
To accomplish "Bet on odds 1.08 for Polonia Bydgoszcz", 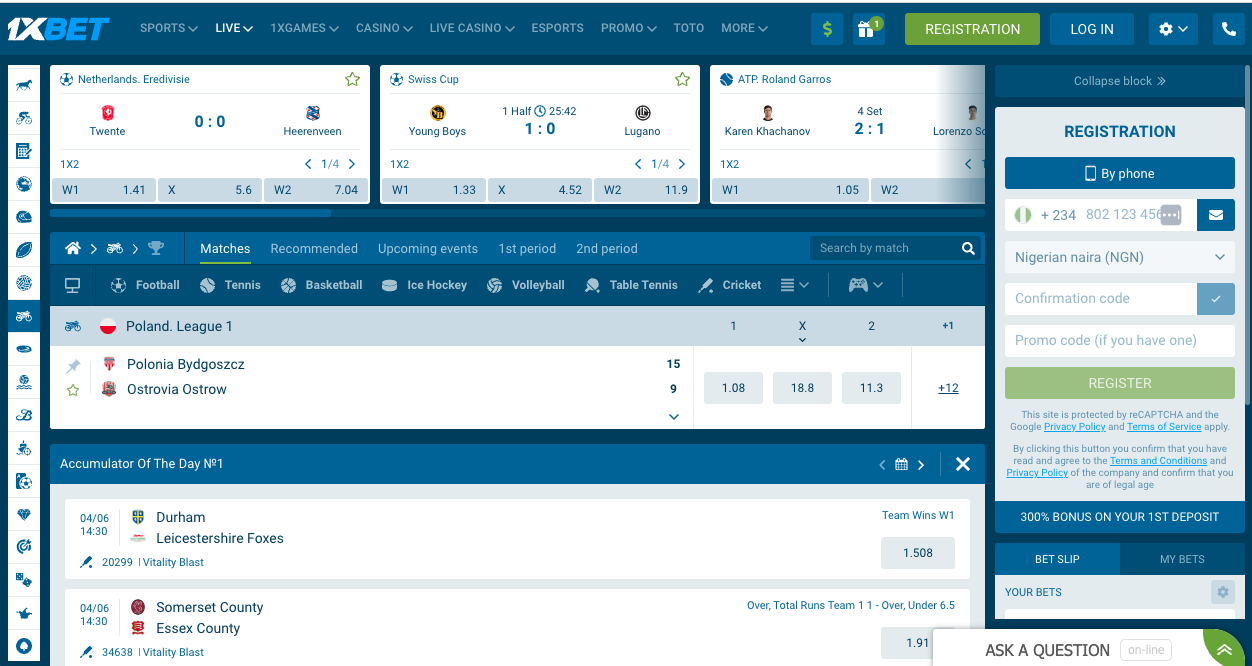I will click(733, 388).
